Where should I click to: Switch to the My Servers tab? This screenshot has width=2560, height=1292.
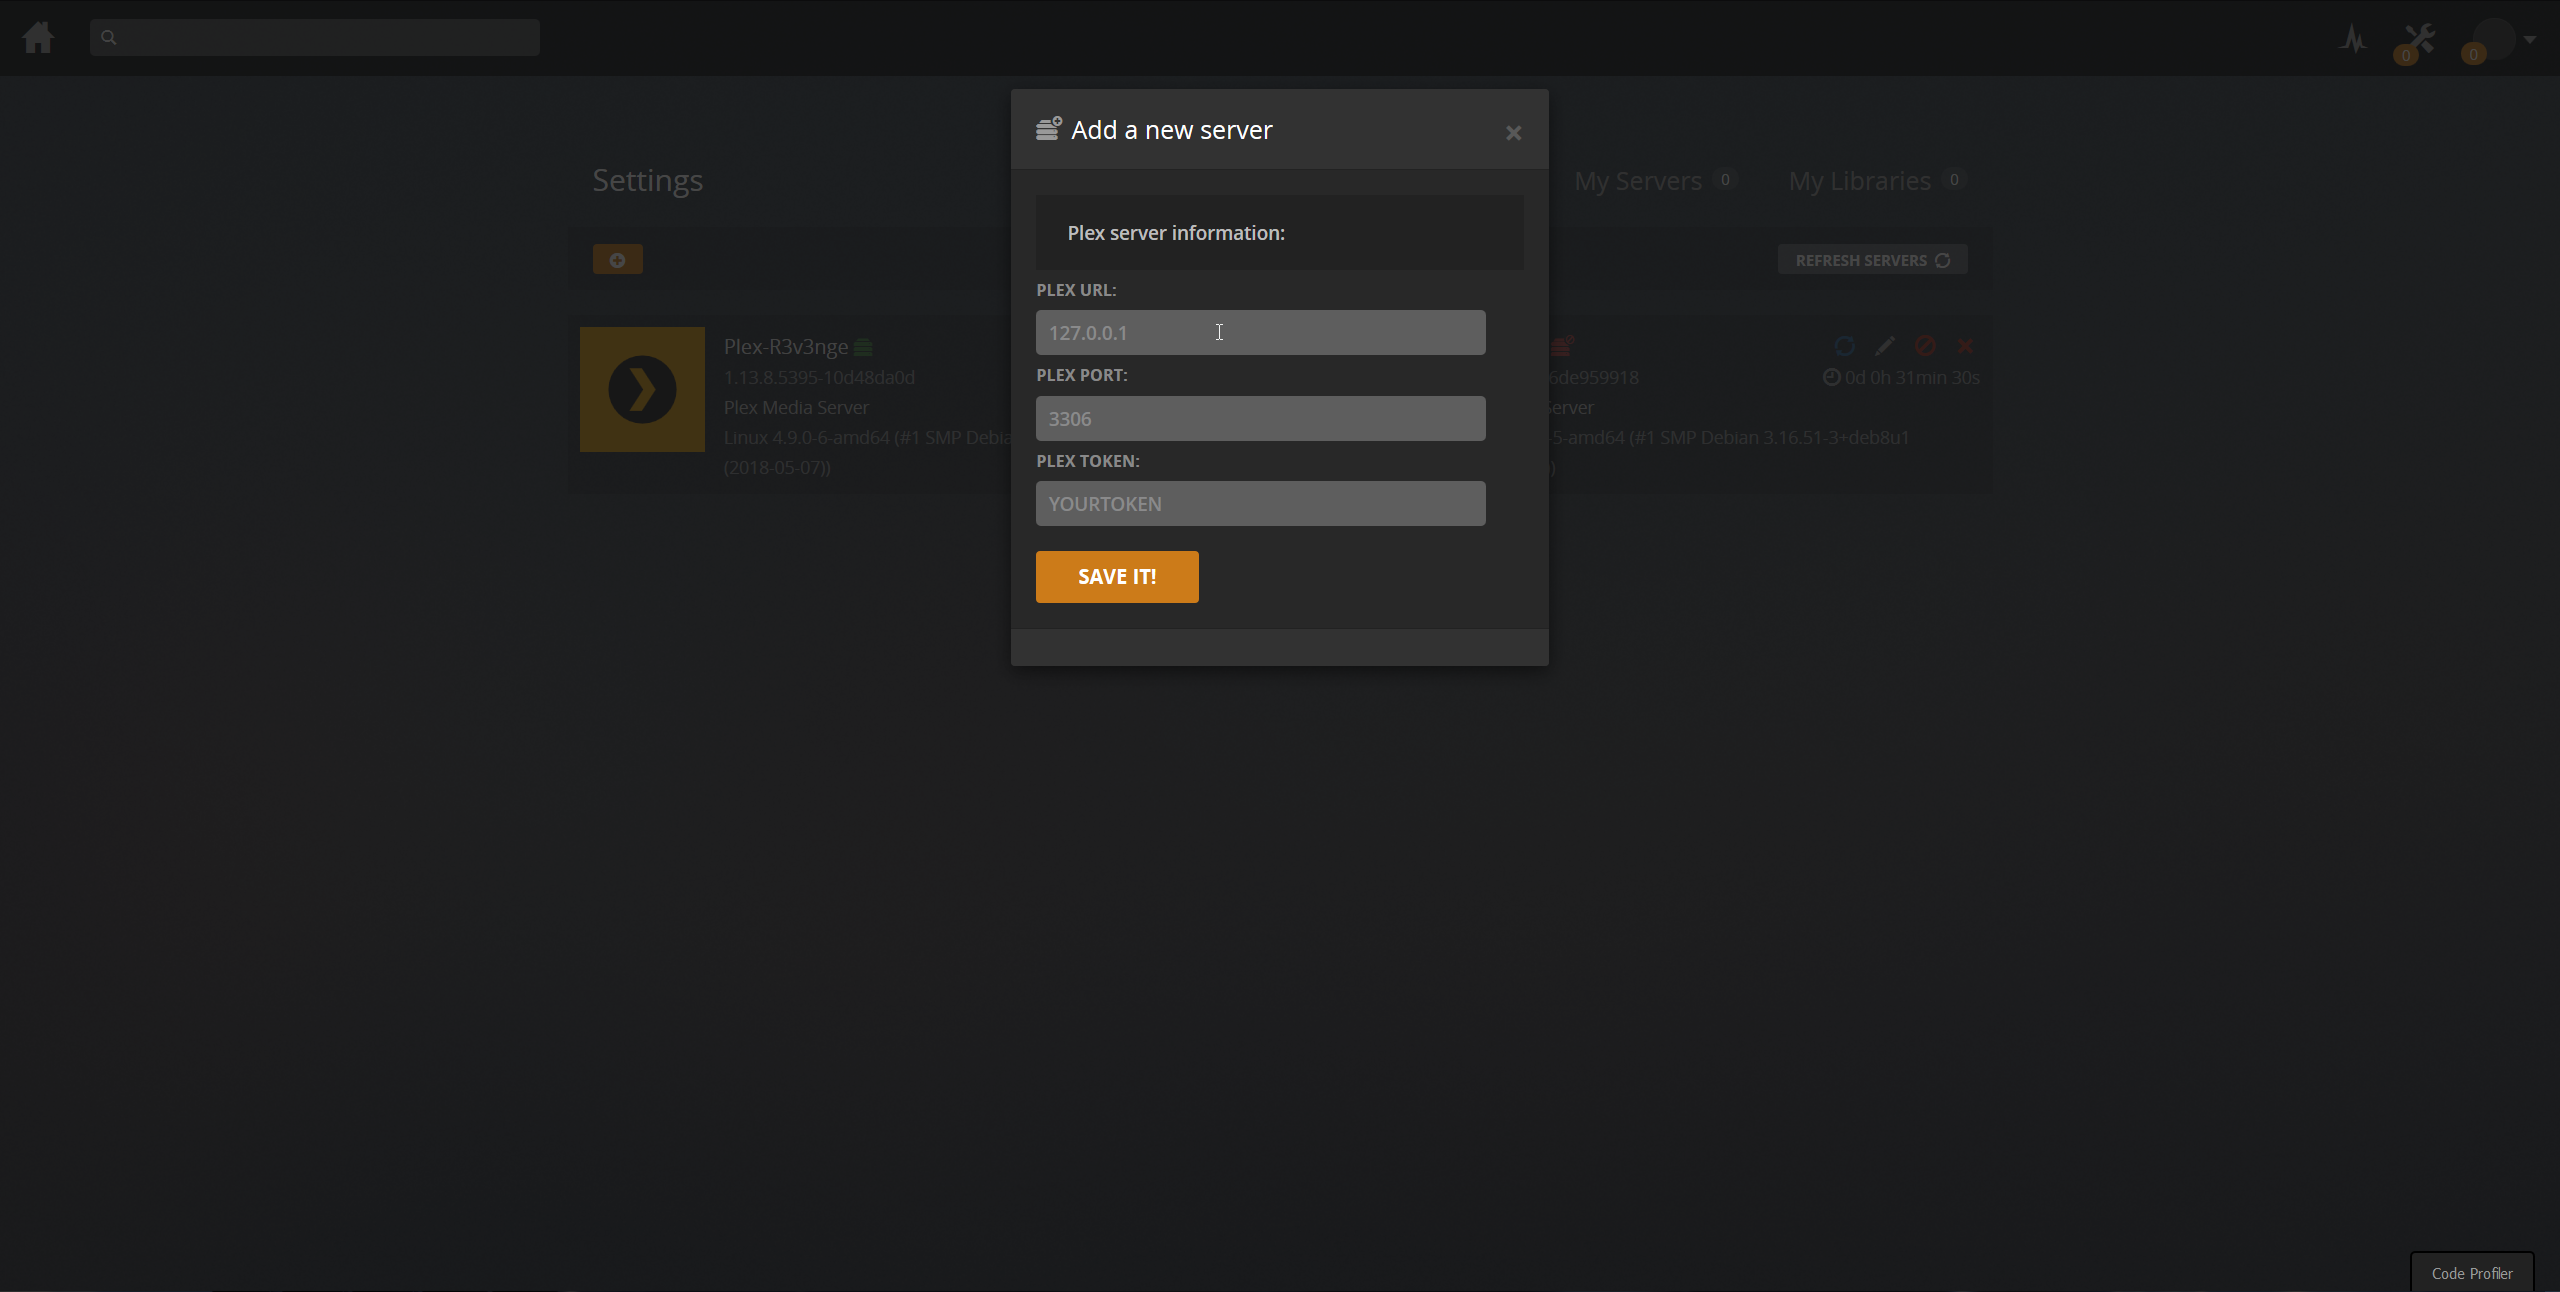(x=1638, y=181)
